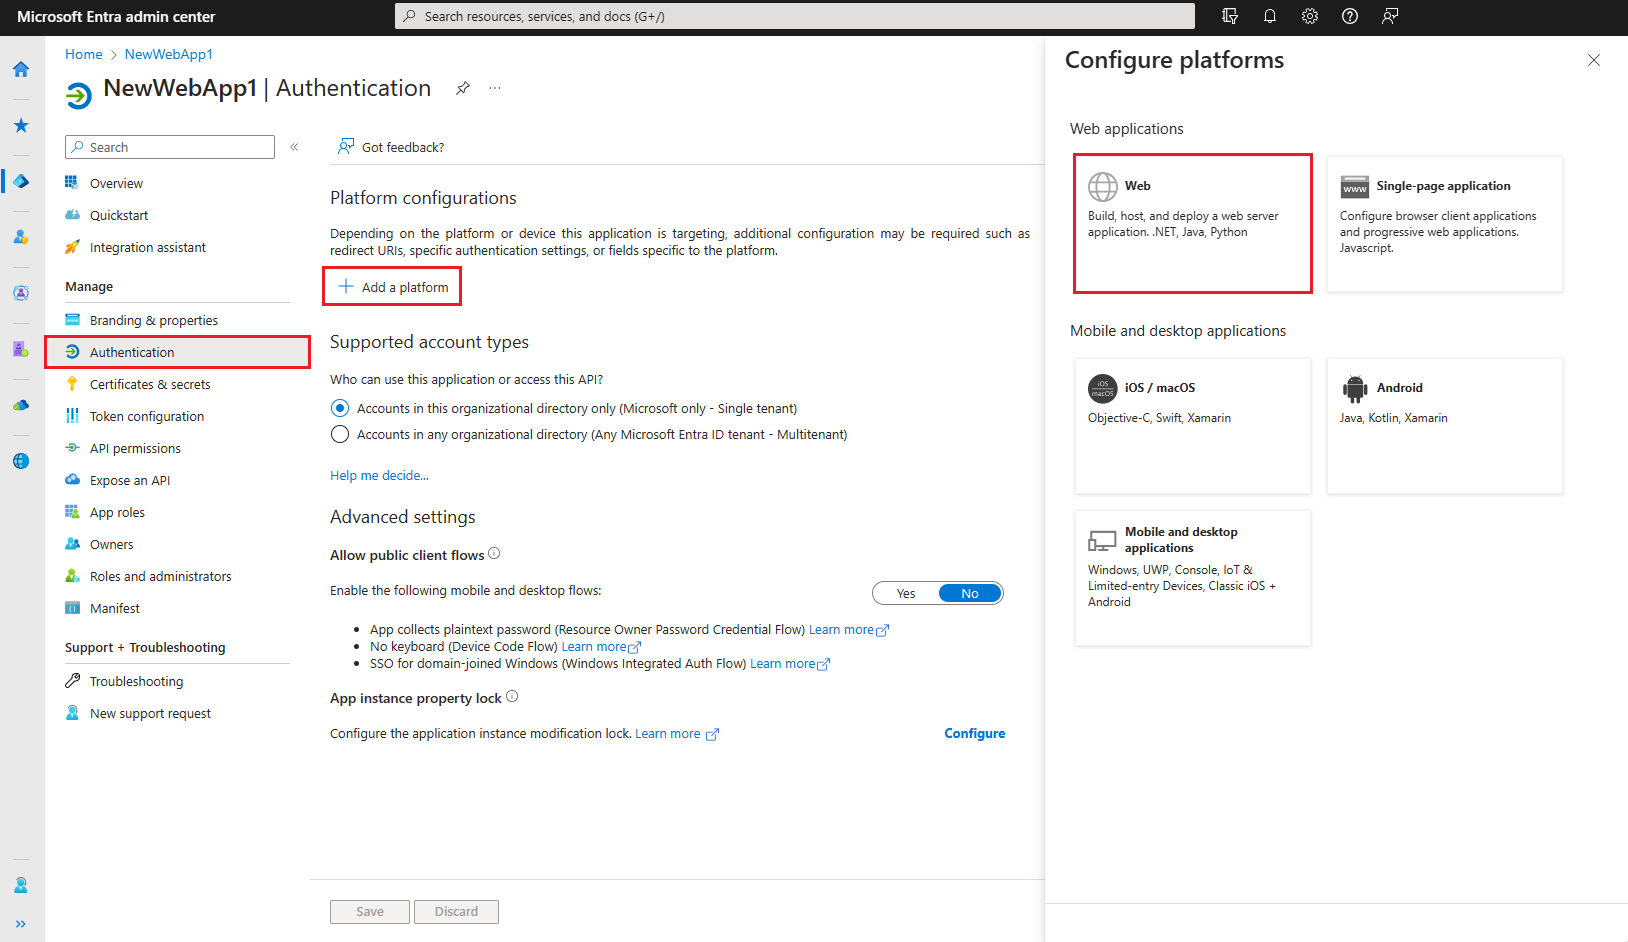This screenshot has height=942, width=1628.
Task: Open the notifications bell
Action: pyautogui.click(x=1270, y=16)
